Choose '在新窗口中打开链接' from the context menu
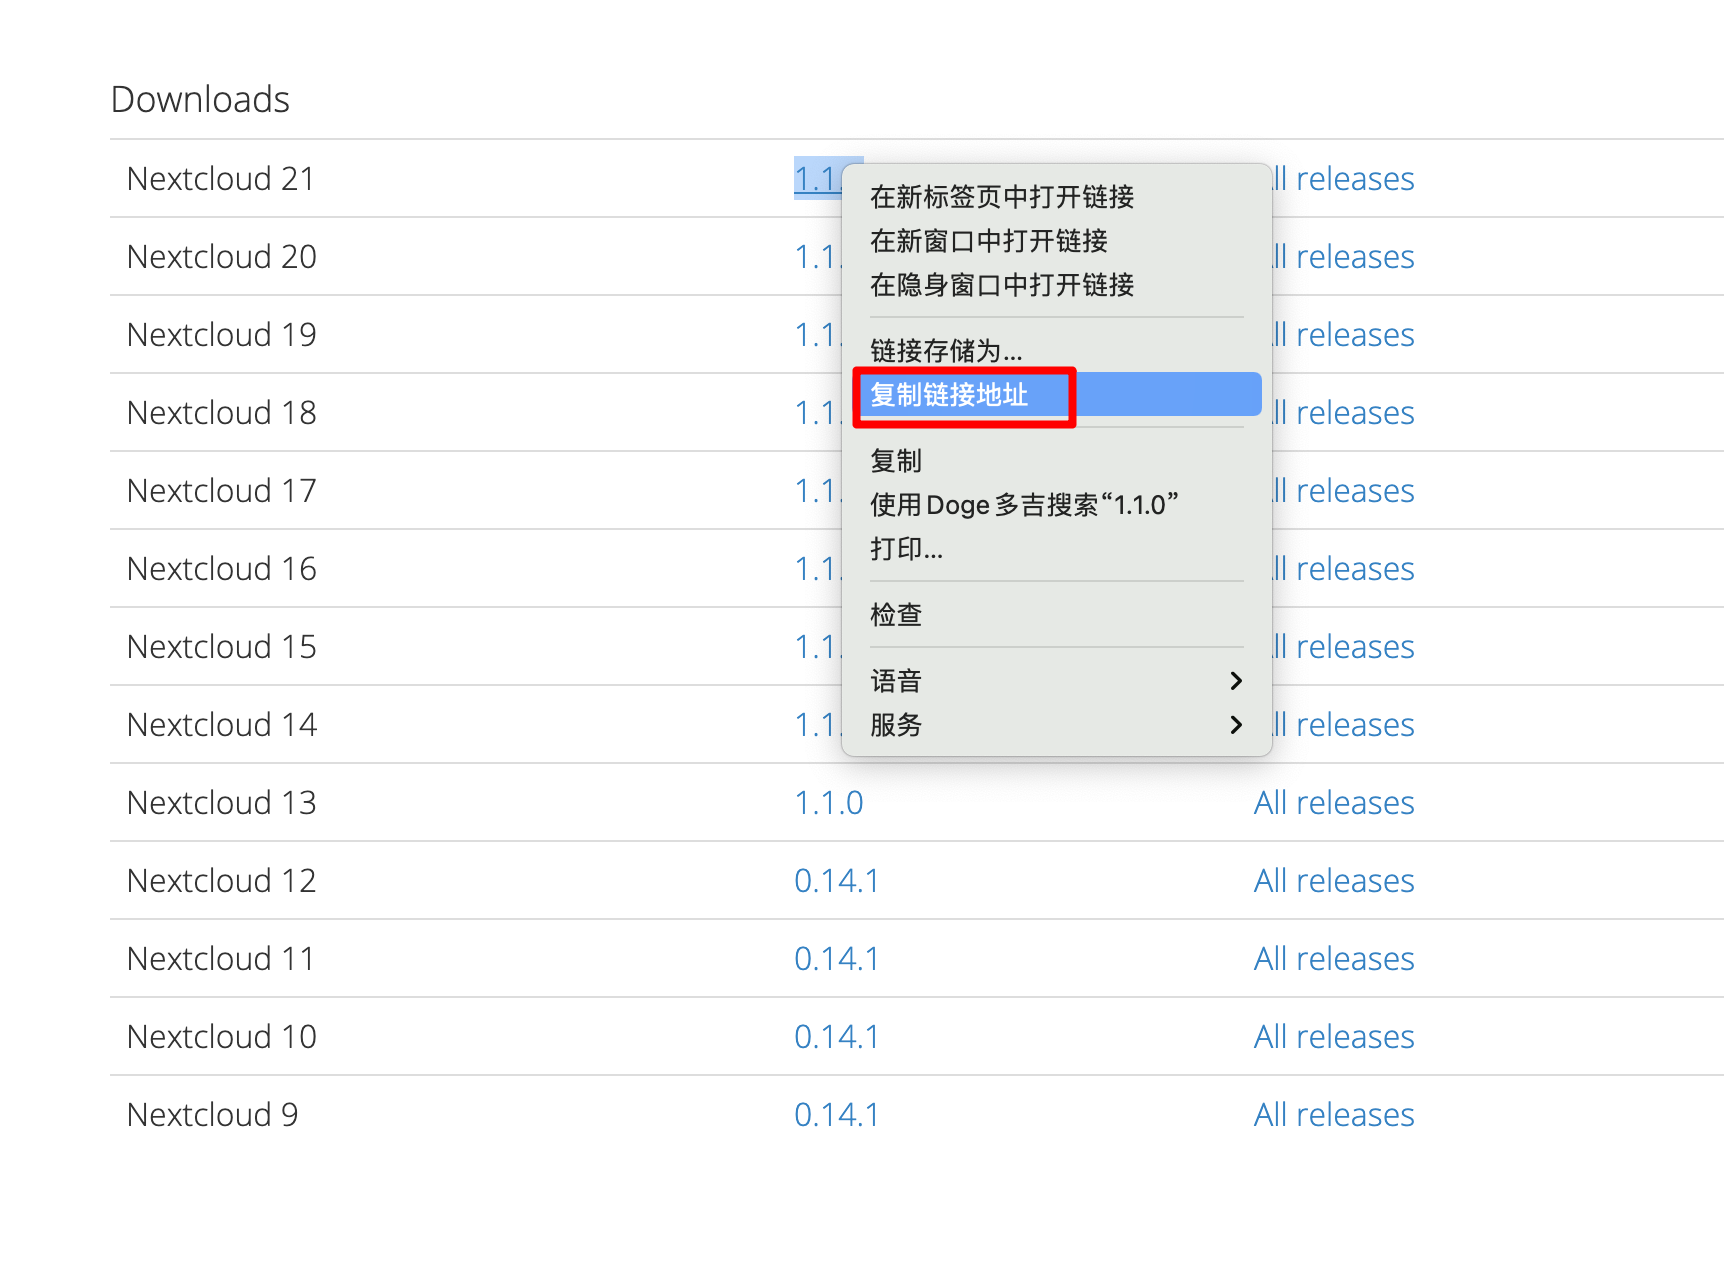 pos(1056,241)
